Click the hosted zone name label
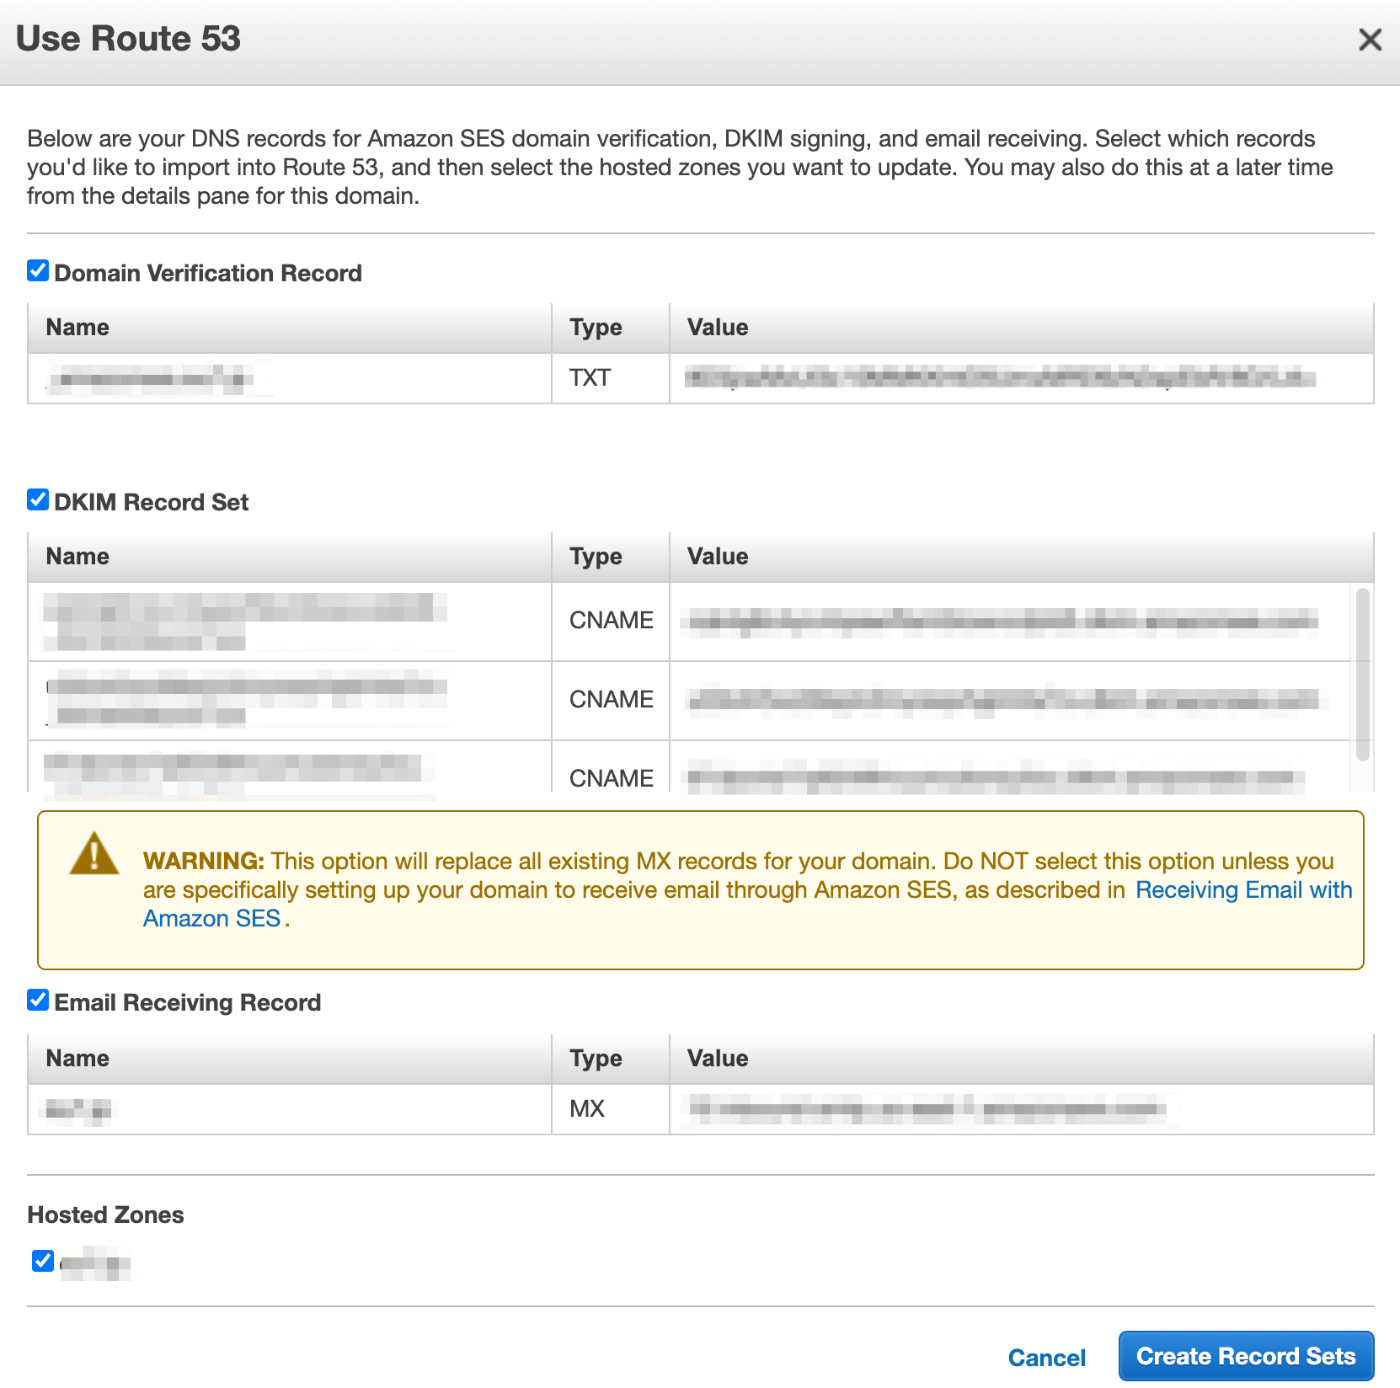 95,1264
